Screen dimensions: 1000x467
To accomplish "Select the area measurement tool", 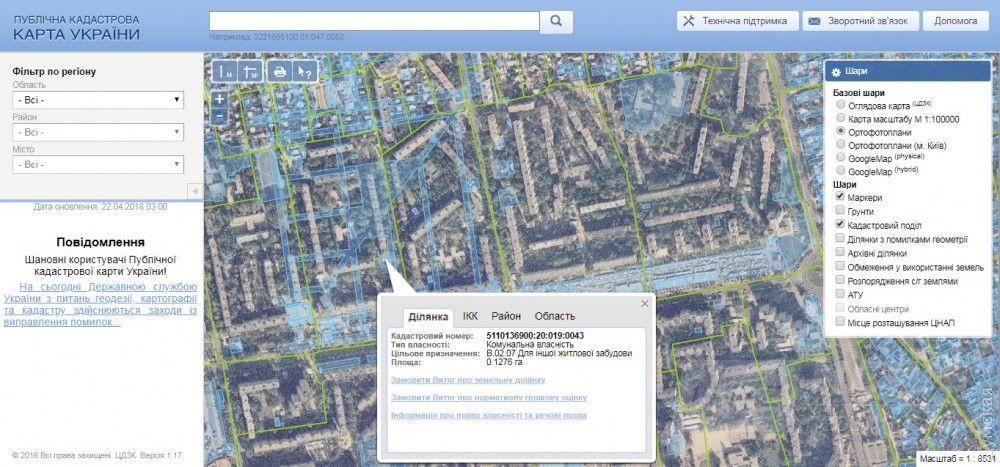I will click(x=251, y=72).
